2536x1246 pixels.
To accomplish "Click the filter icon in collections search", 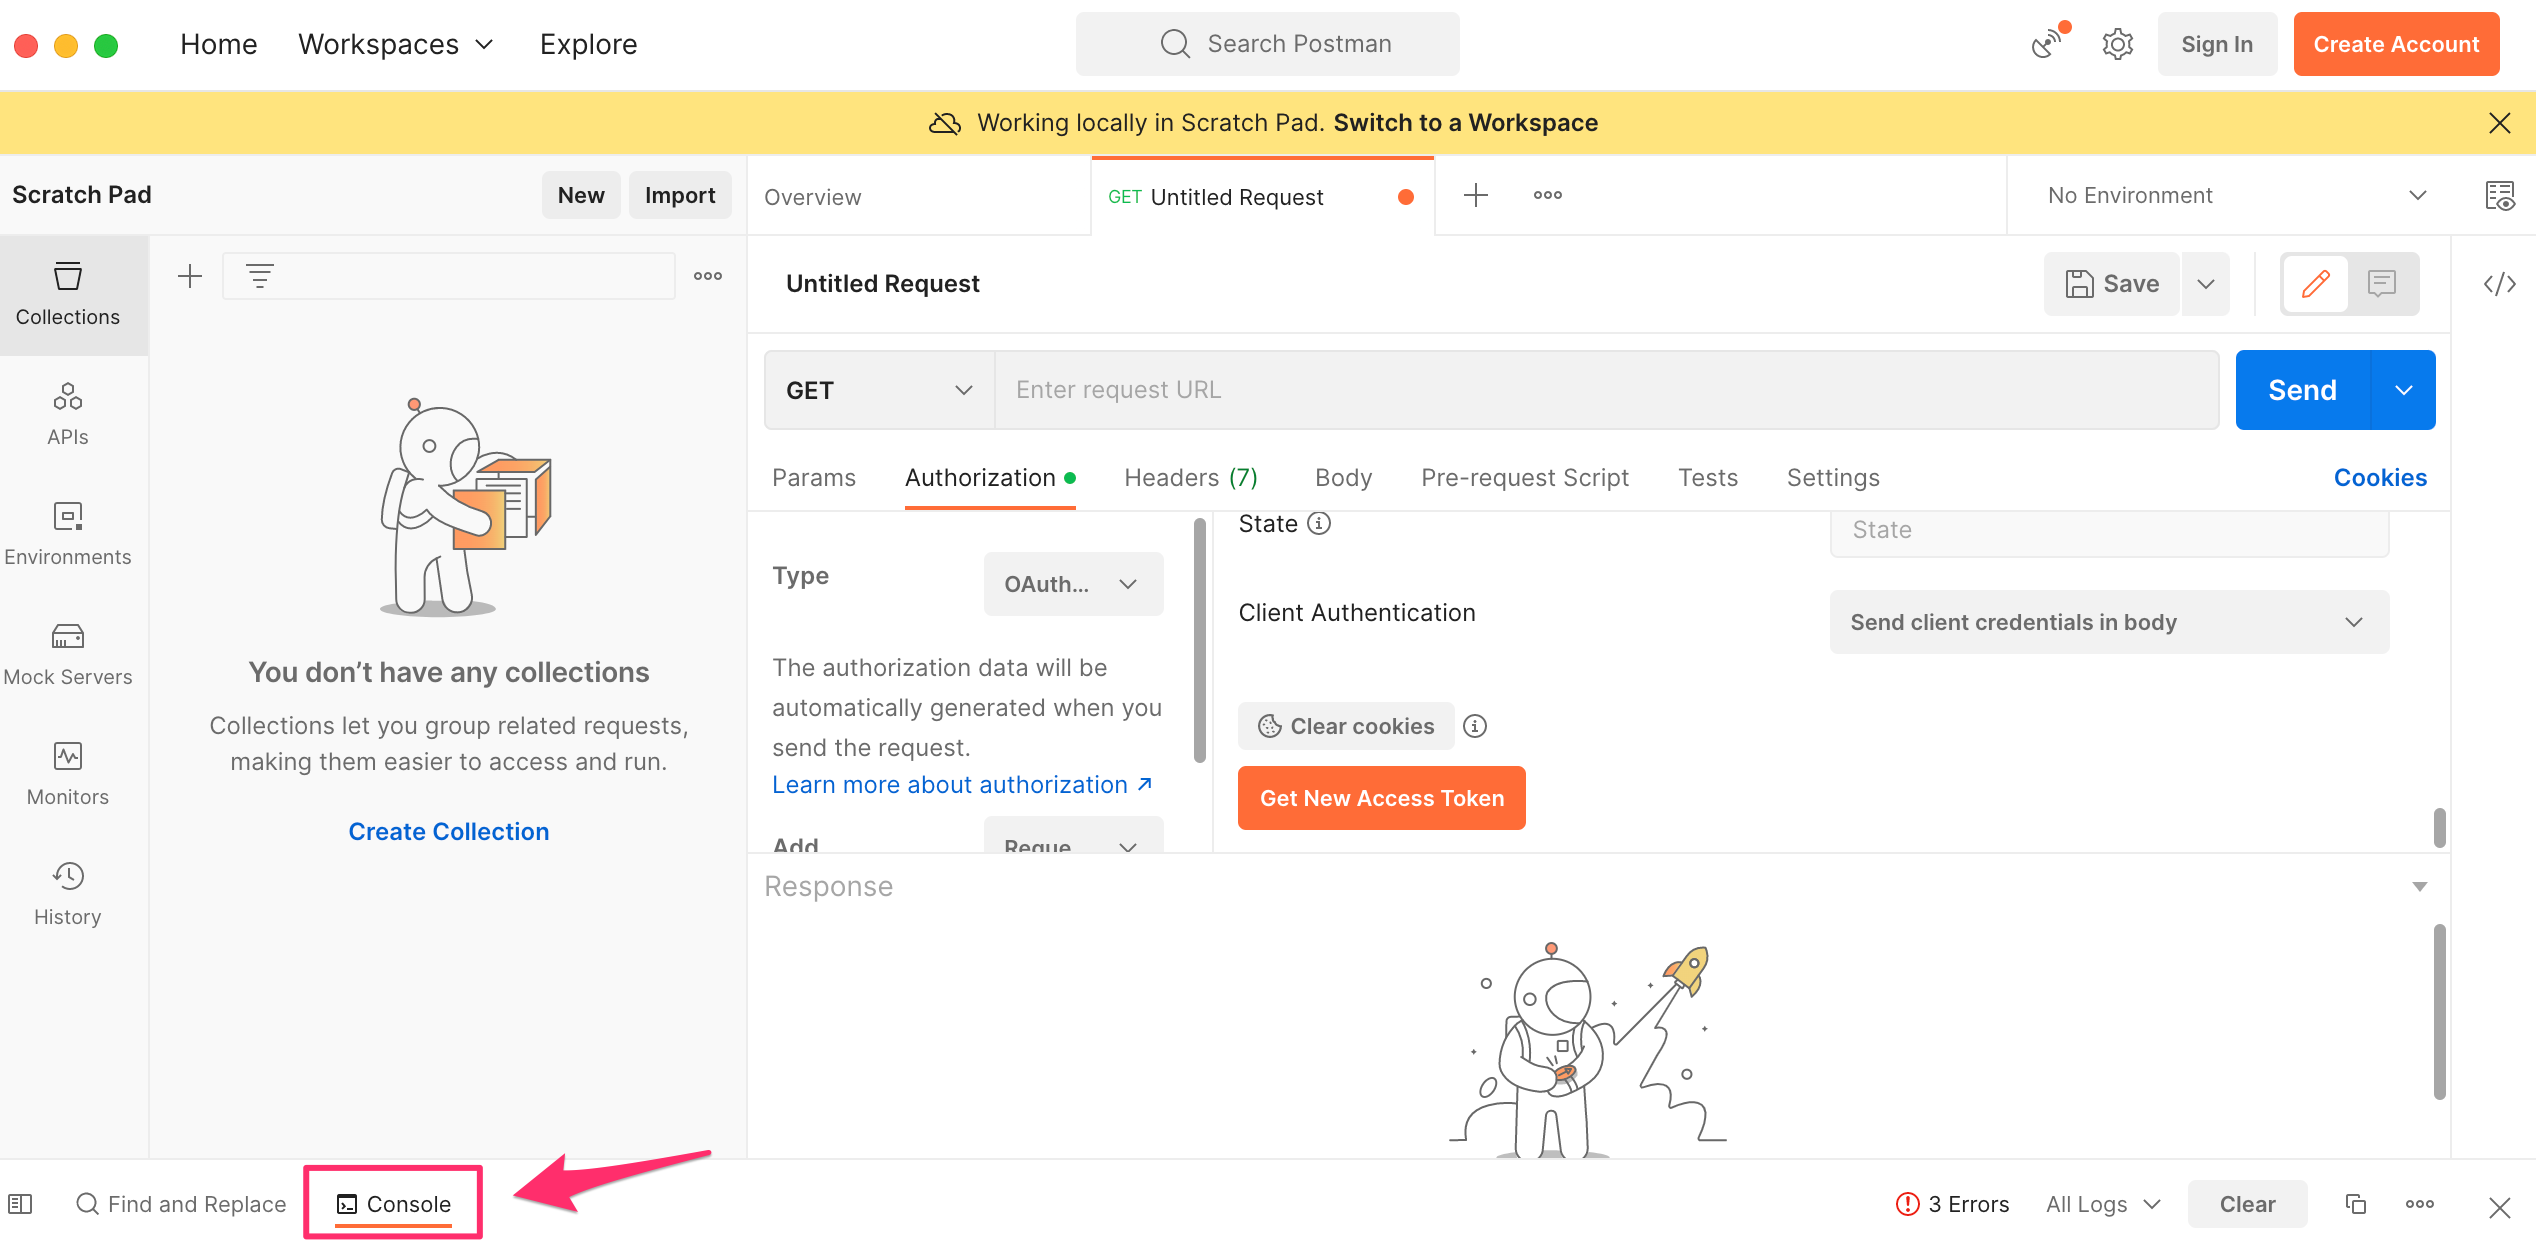I will coord(260,276).
